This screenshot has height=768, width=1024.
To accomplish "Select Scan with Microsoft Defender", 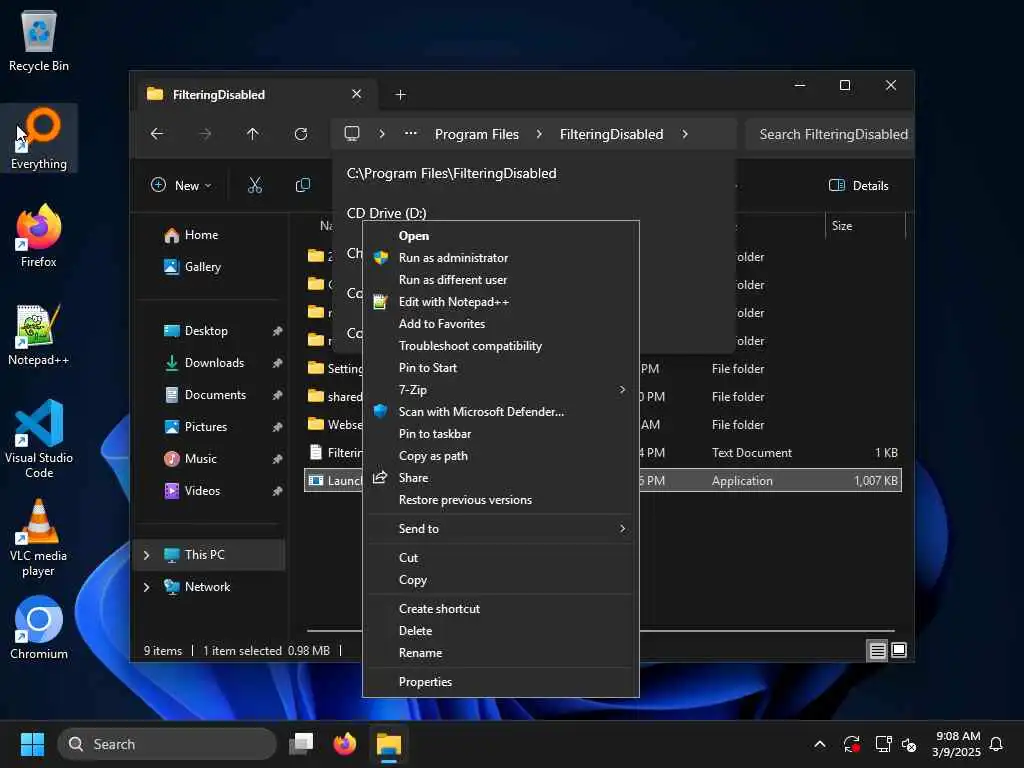I will coord(500,412).
